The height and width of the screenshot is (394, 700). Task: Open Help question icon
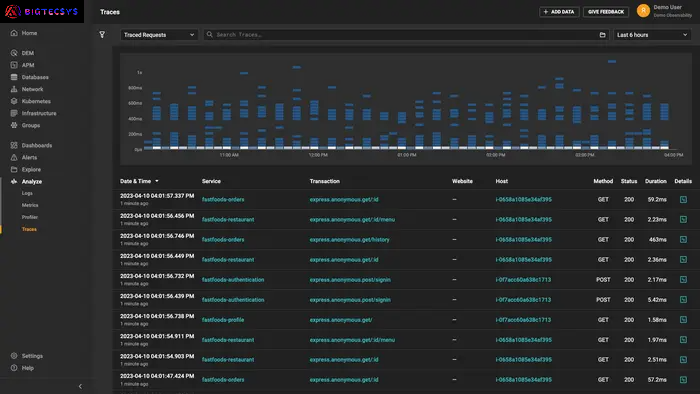point(14,368)
